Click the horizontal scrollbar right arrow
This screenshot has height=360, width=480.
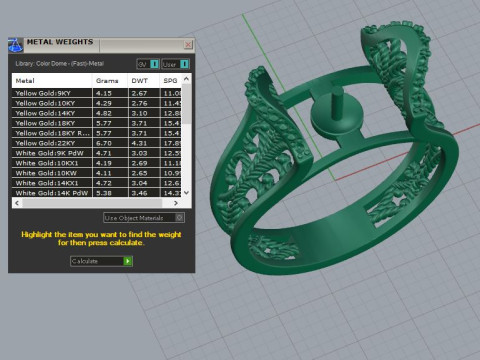(176, 203)
